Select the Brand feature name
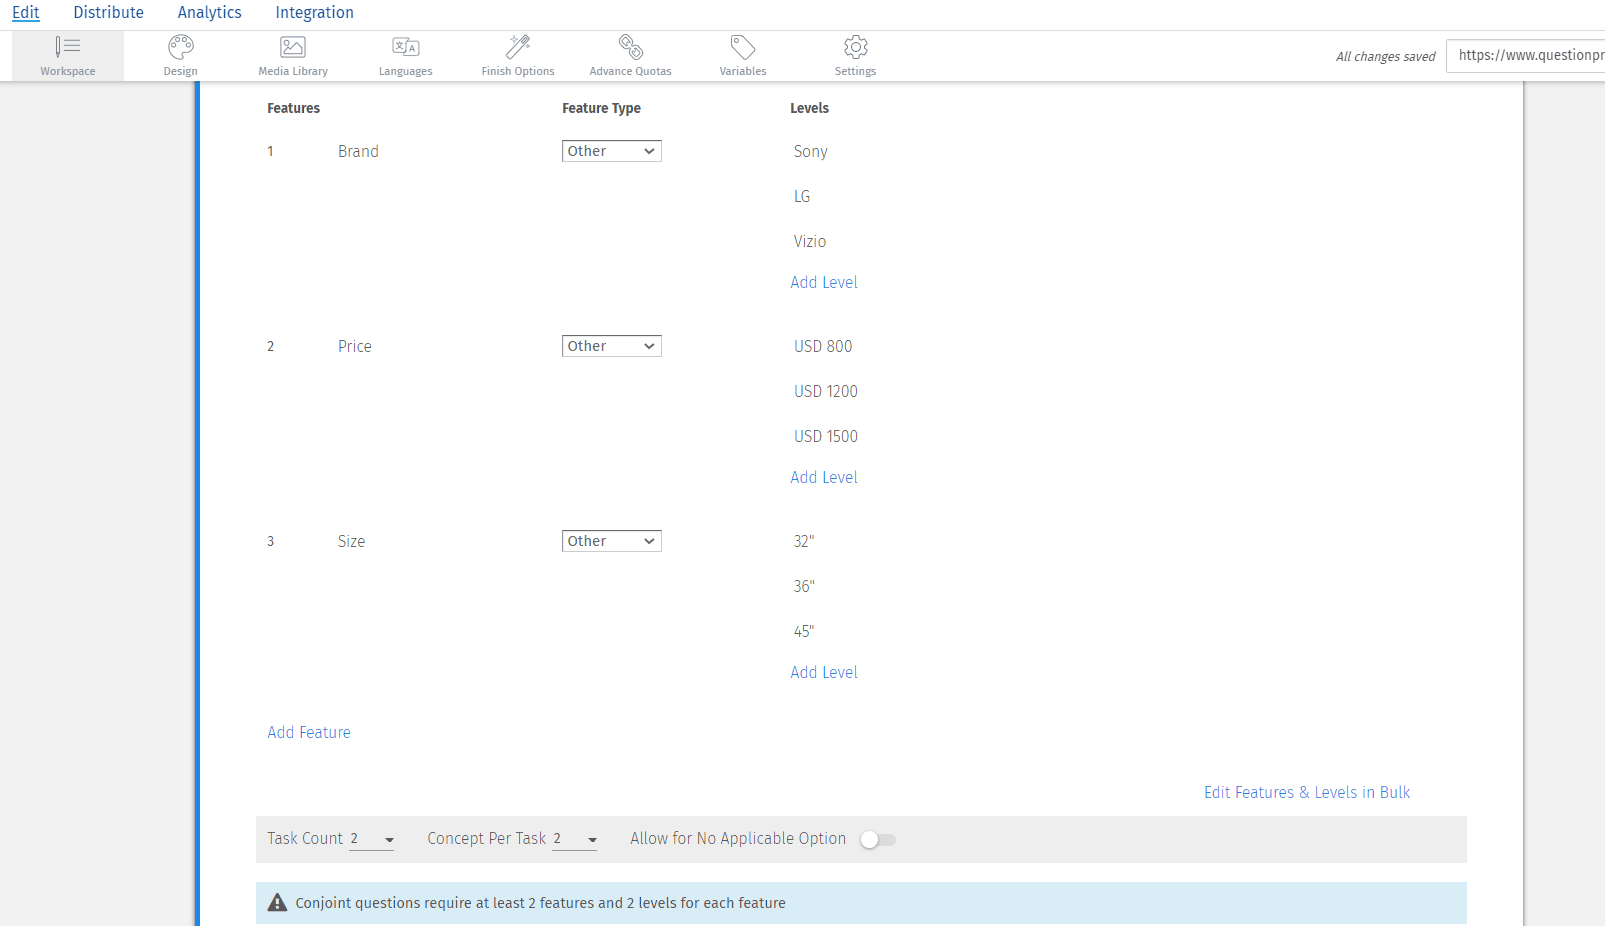The height and width of the screenshot is (926, 1605). (358, 151)
